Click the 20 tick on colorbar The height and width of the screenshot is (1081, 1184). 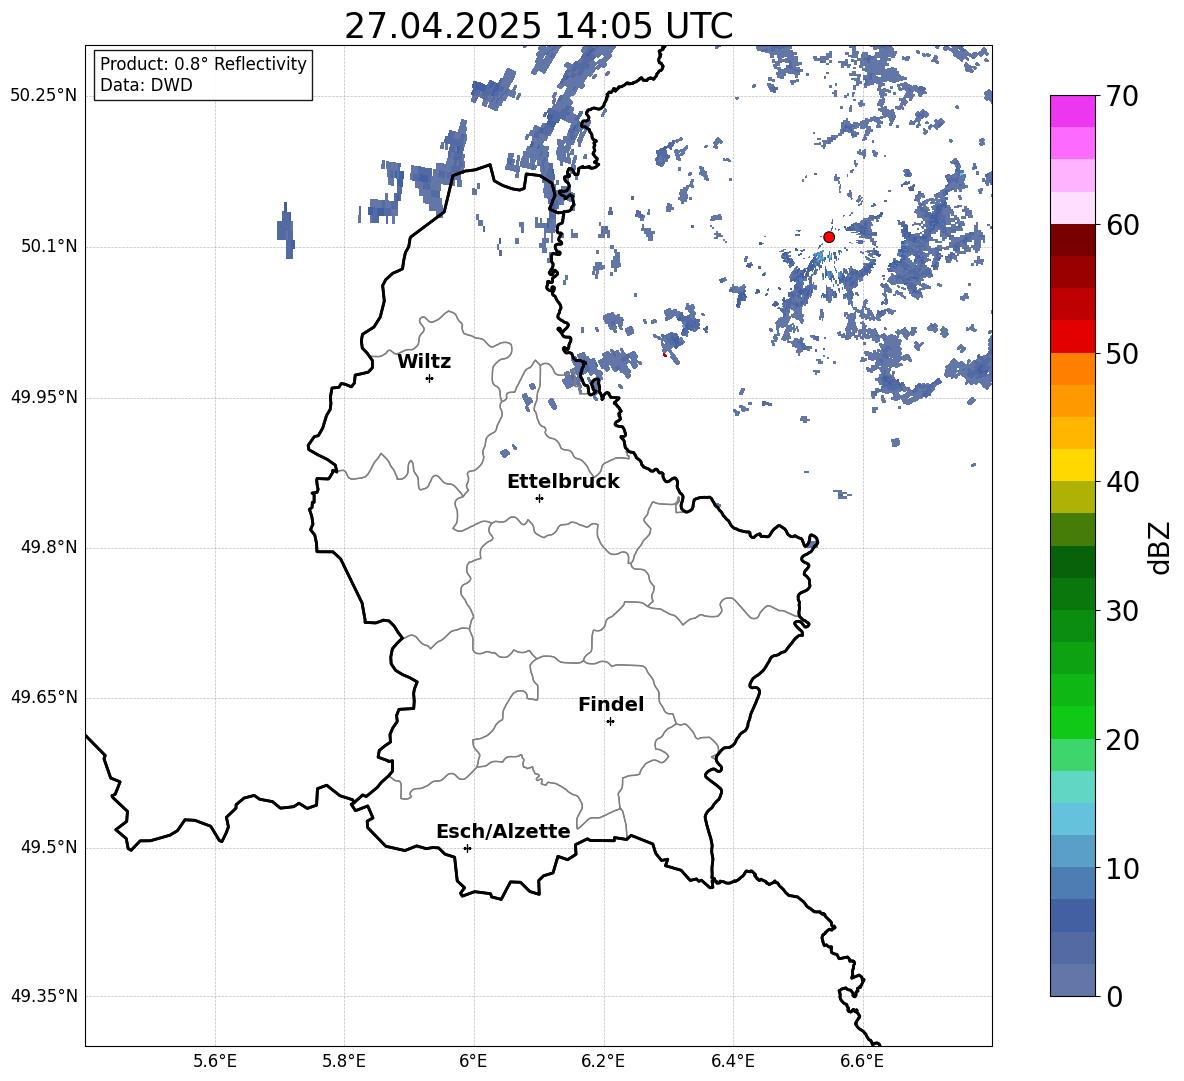click(x=1122, y=740)
